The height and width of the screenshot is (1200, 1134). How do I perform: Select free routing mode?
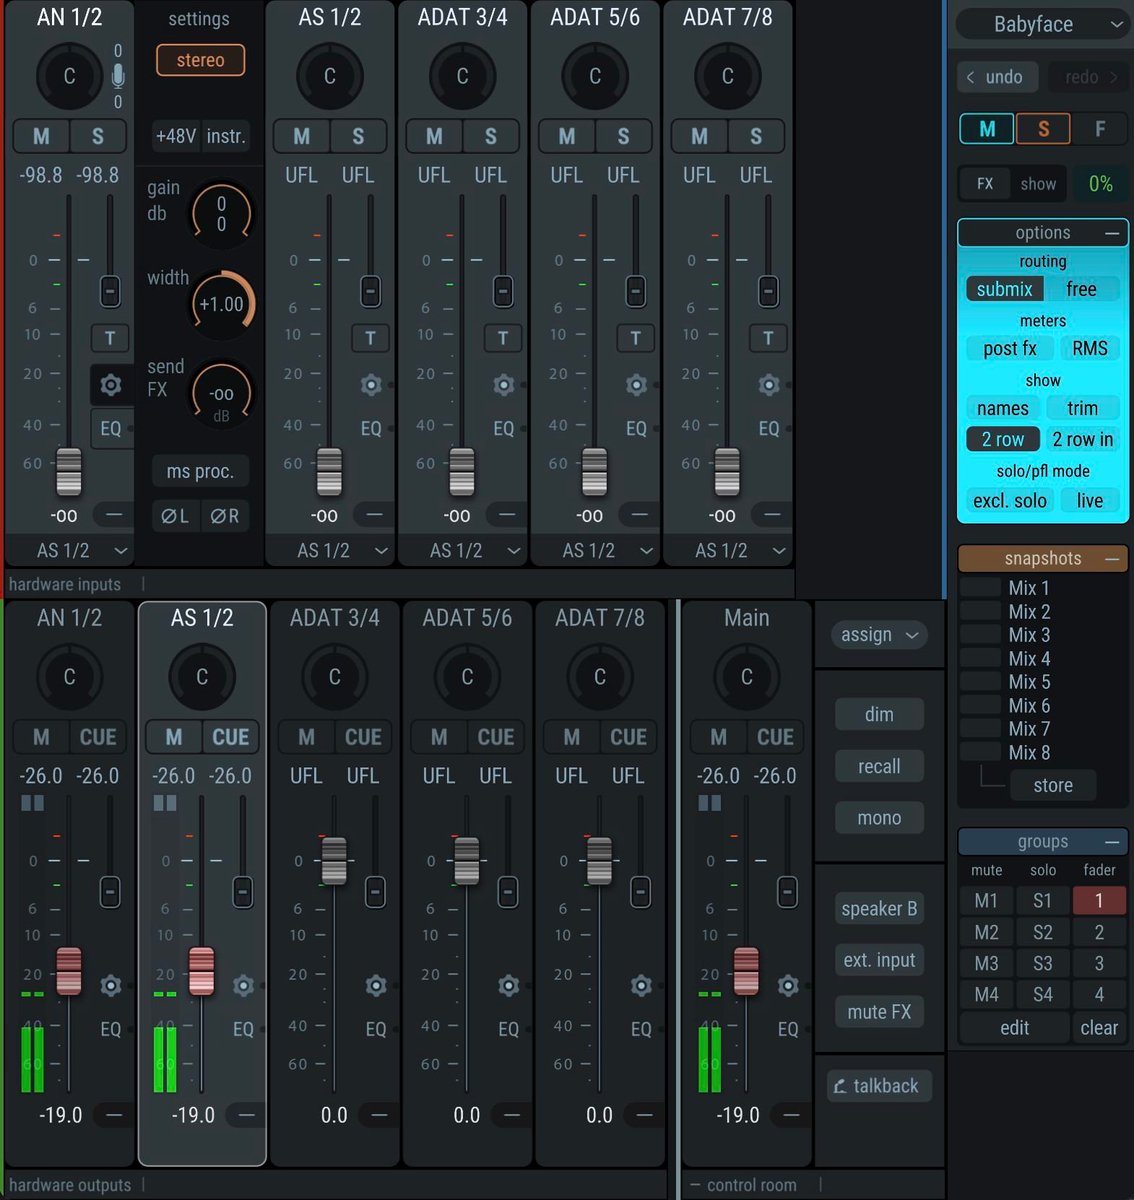click(1082, 289)
